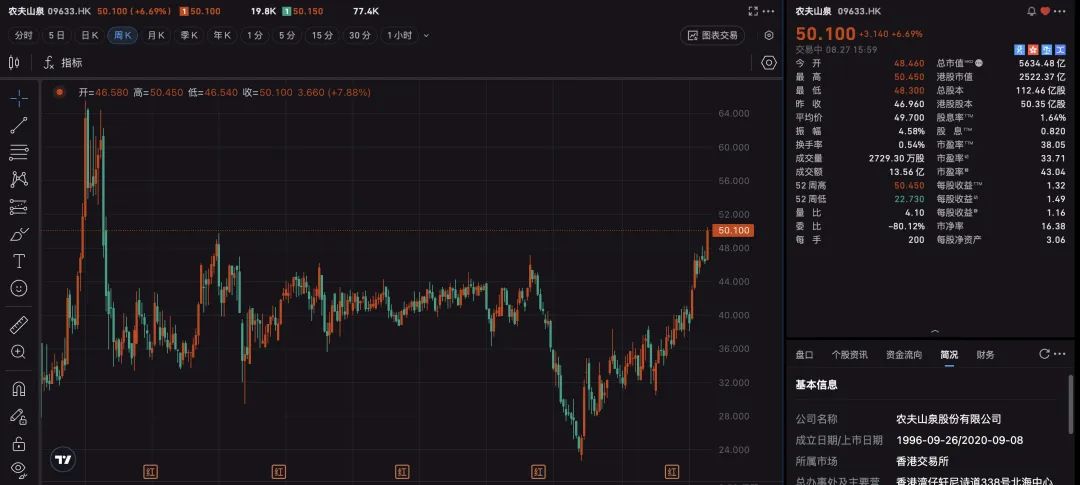
Task: Hide all drawings with eye icon
Action: click(x=18, y=468)
